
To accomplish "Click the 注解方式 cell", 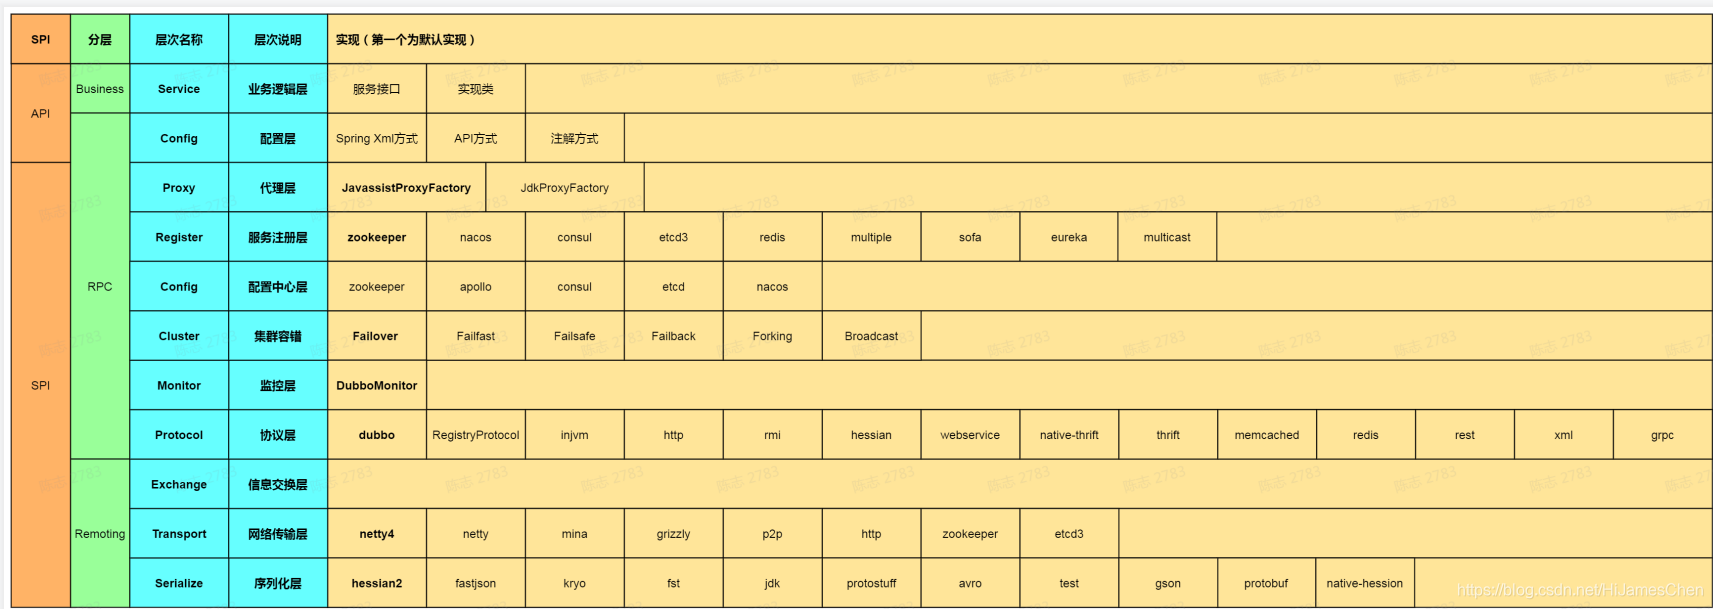I will click(575, 139).
